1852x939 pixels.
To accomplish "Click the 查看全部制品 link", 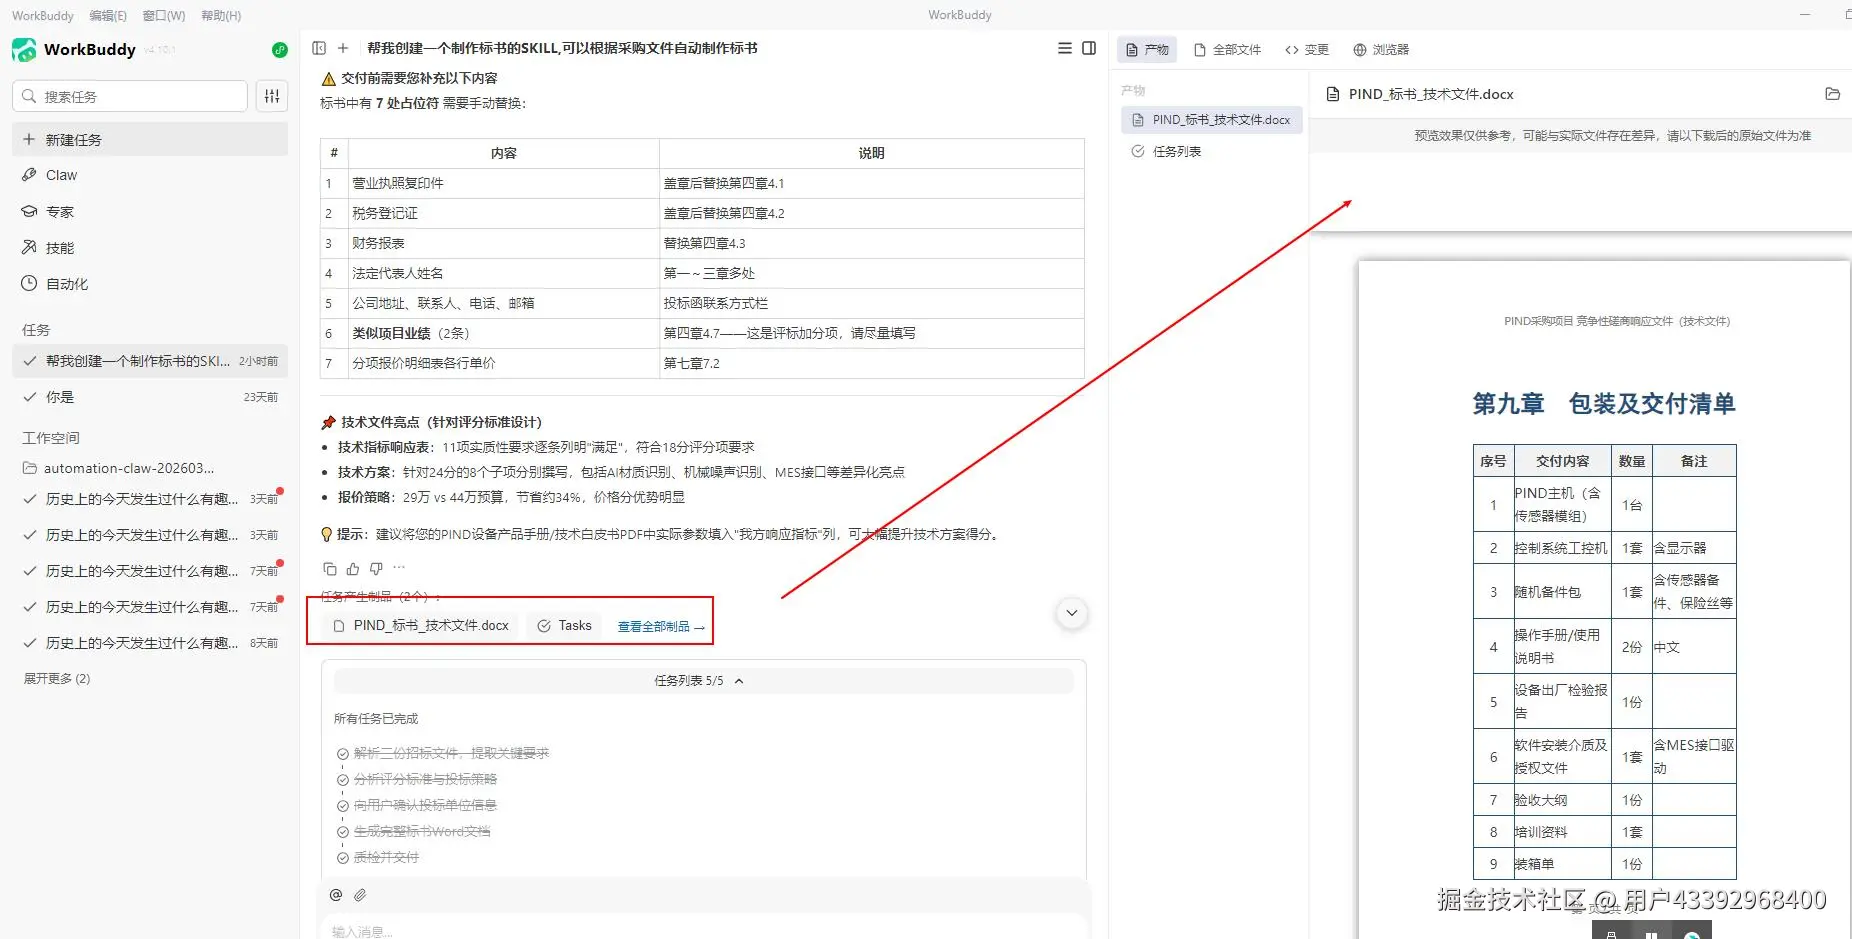I will click(x=661, y=627).
